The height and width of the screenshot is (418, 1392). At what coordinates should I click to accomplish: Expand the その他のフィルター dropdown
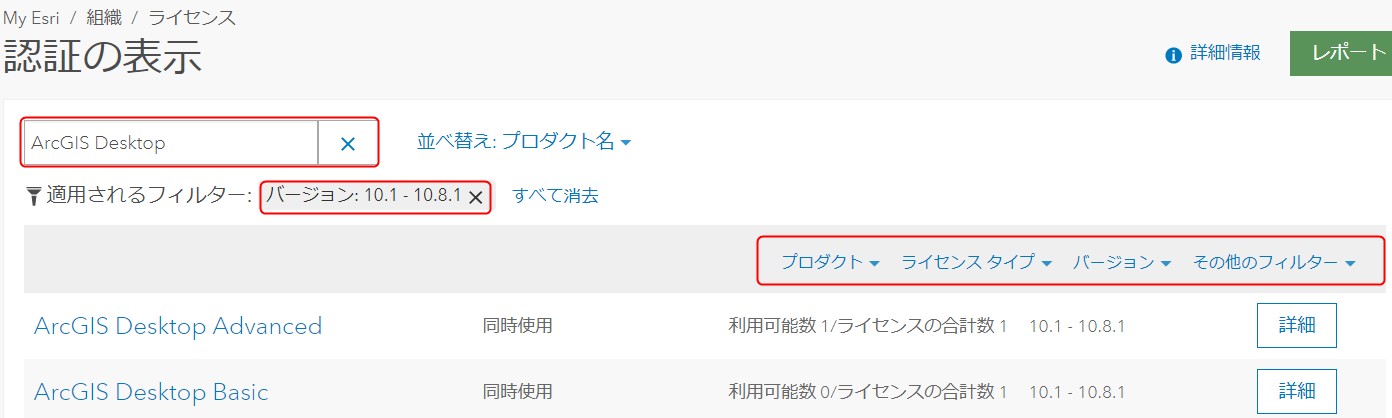[x=1274, y=262]
